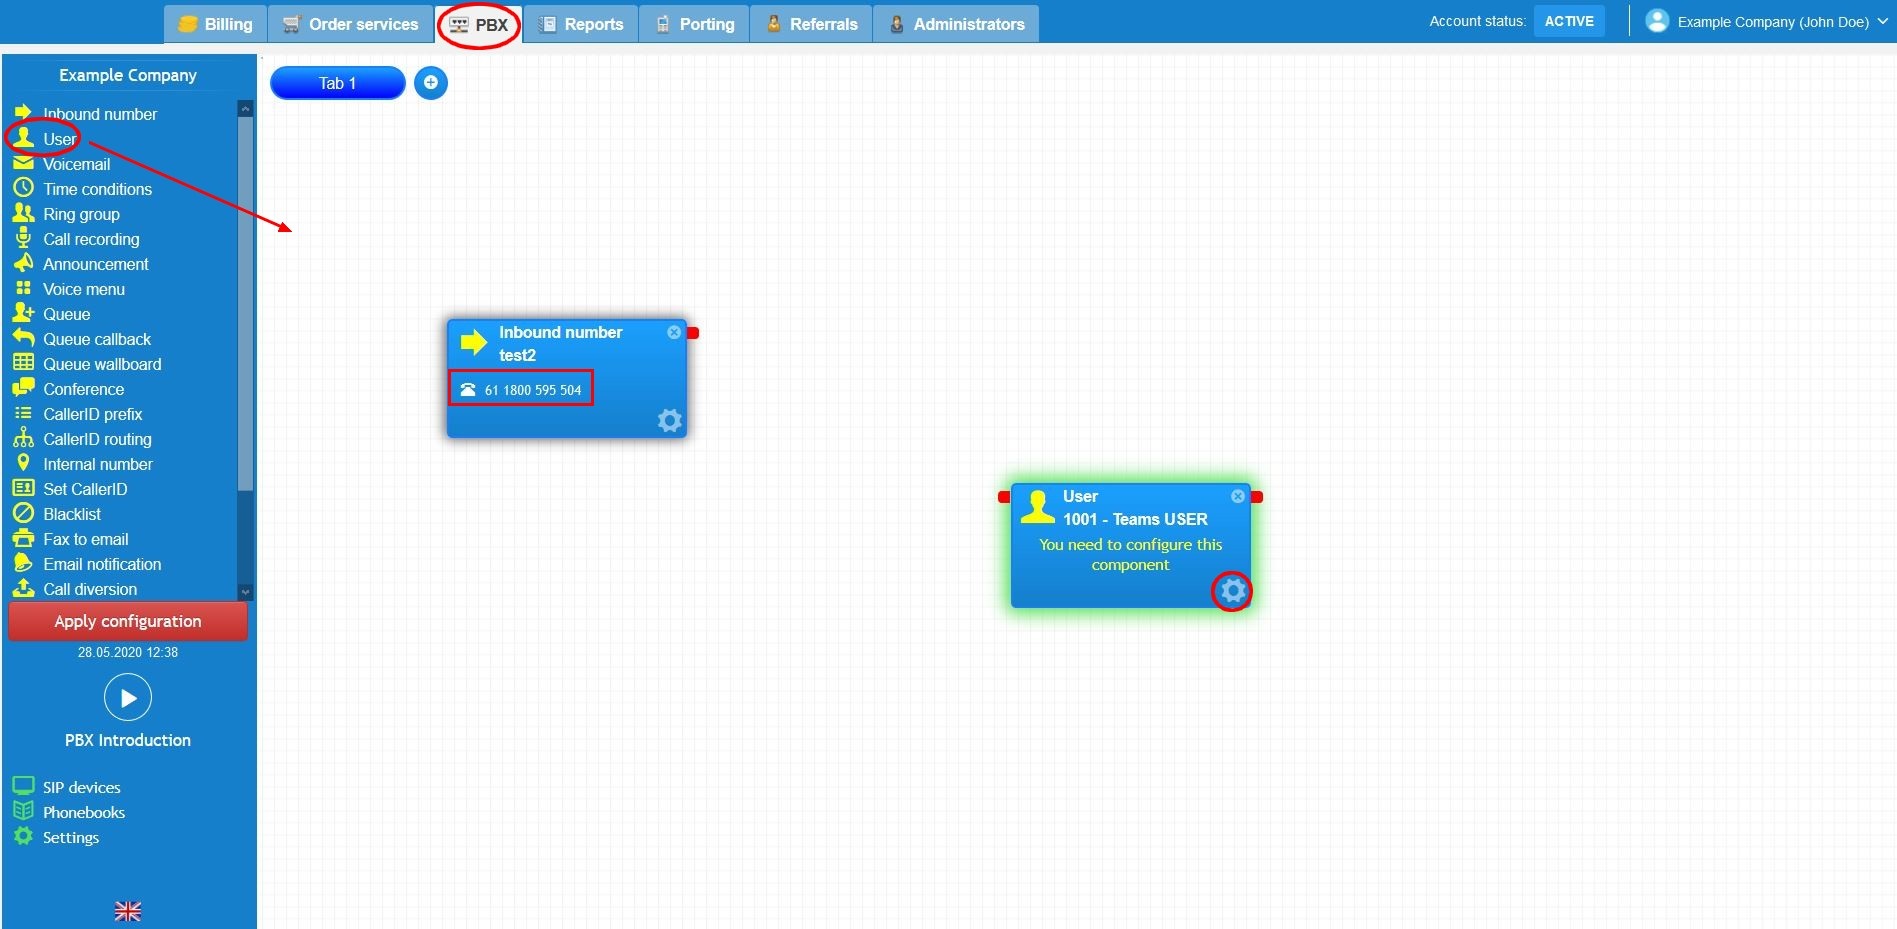Open SIP devices from sidebar
Image resolution: width=1897 pixels, height=929 pixels.
[x=80, y=787]
